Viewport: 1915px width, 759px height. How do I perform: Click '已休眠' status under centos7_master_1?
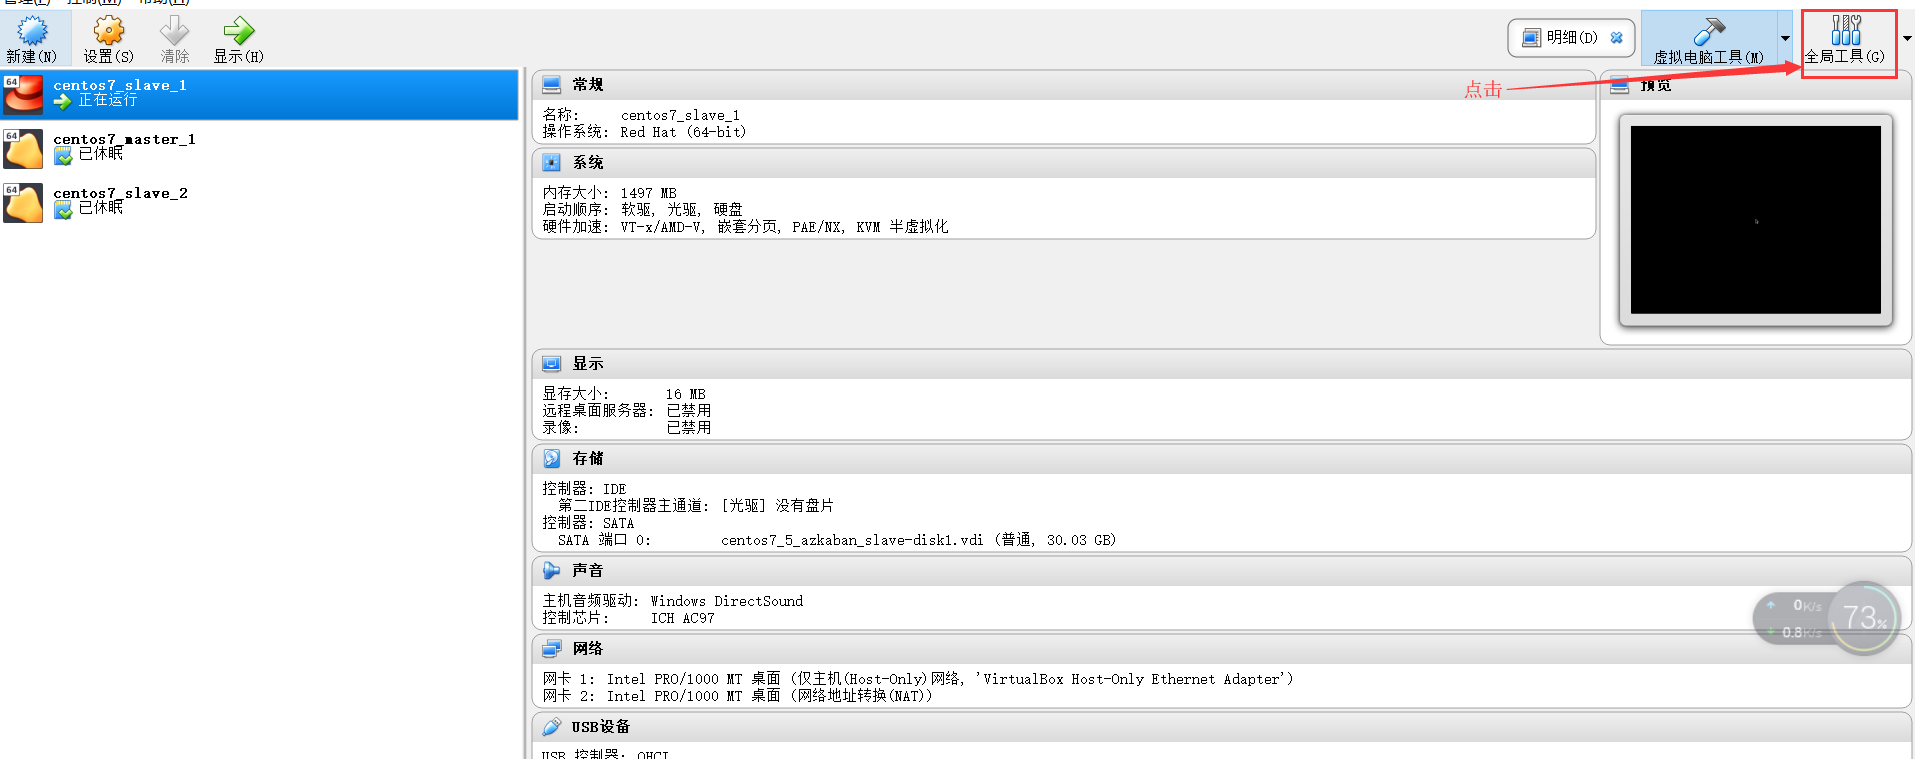[x=101, y=154]
